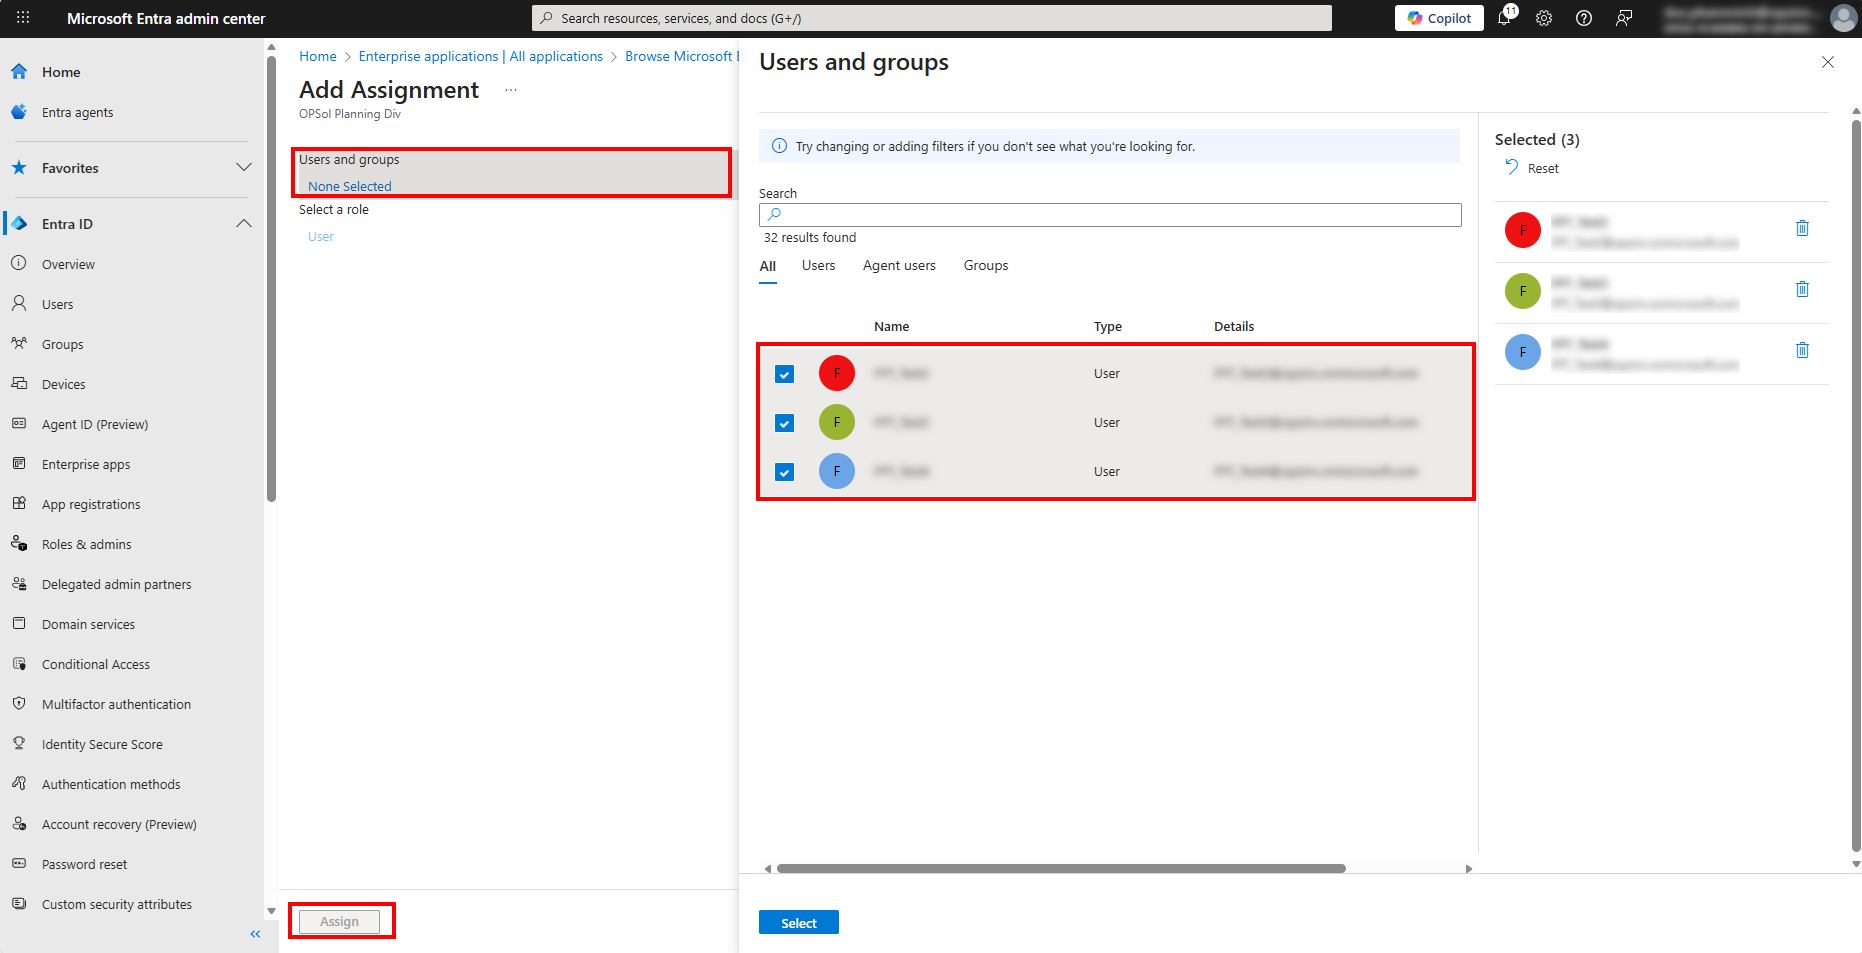Screen dimensions: 1862x953
Task: Open the app launcher waffle icon
Action: click(x=23, y=18)
